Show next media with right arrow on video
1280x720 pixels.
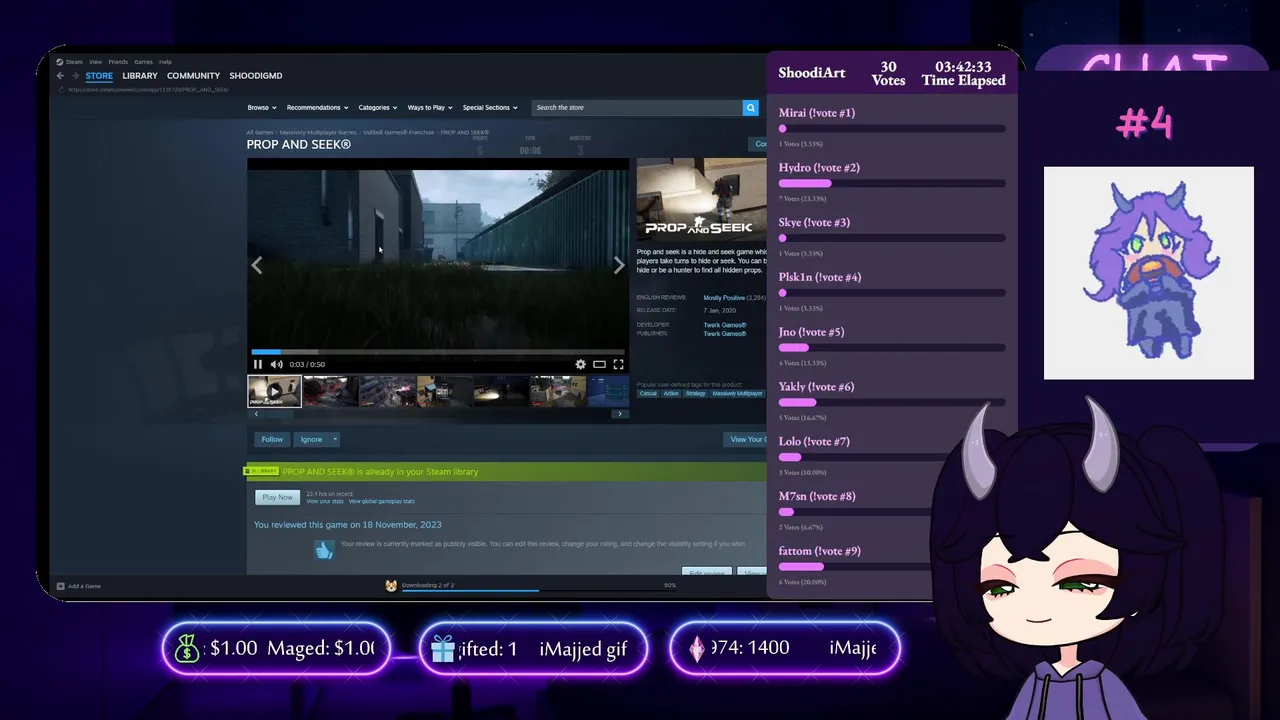(x=619, y=265)
